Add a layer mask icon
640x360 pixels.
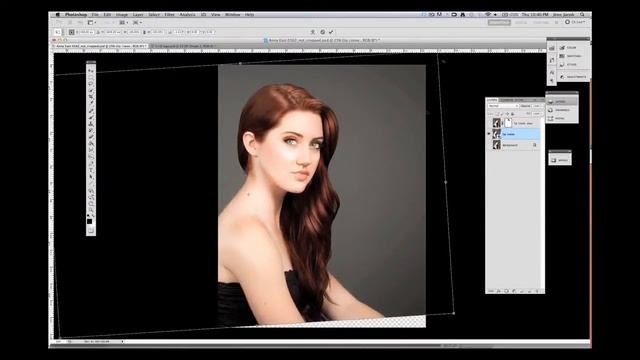coord(506,291)
